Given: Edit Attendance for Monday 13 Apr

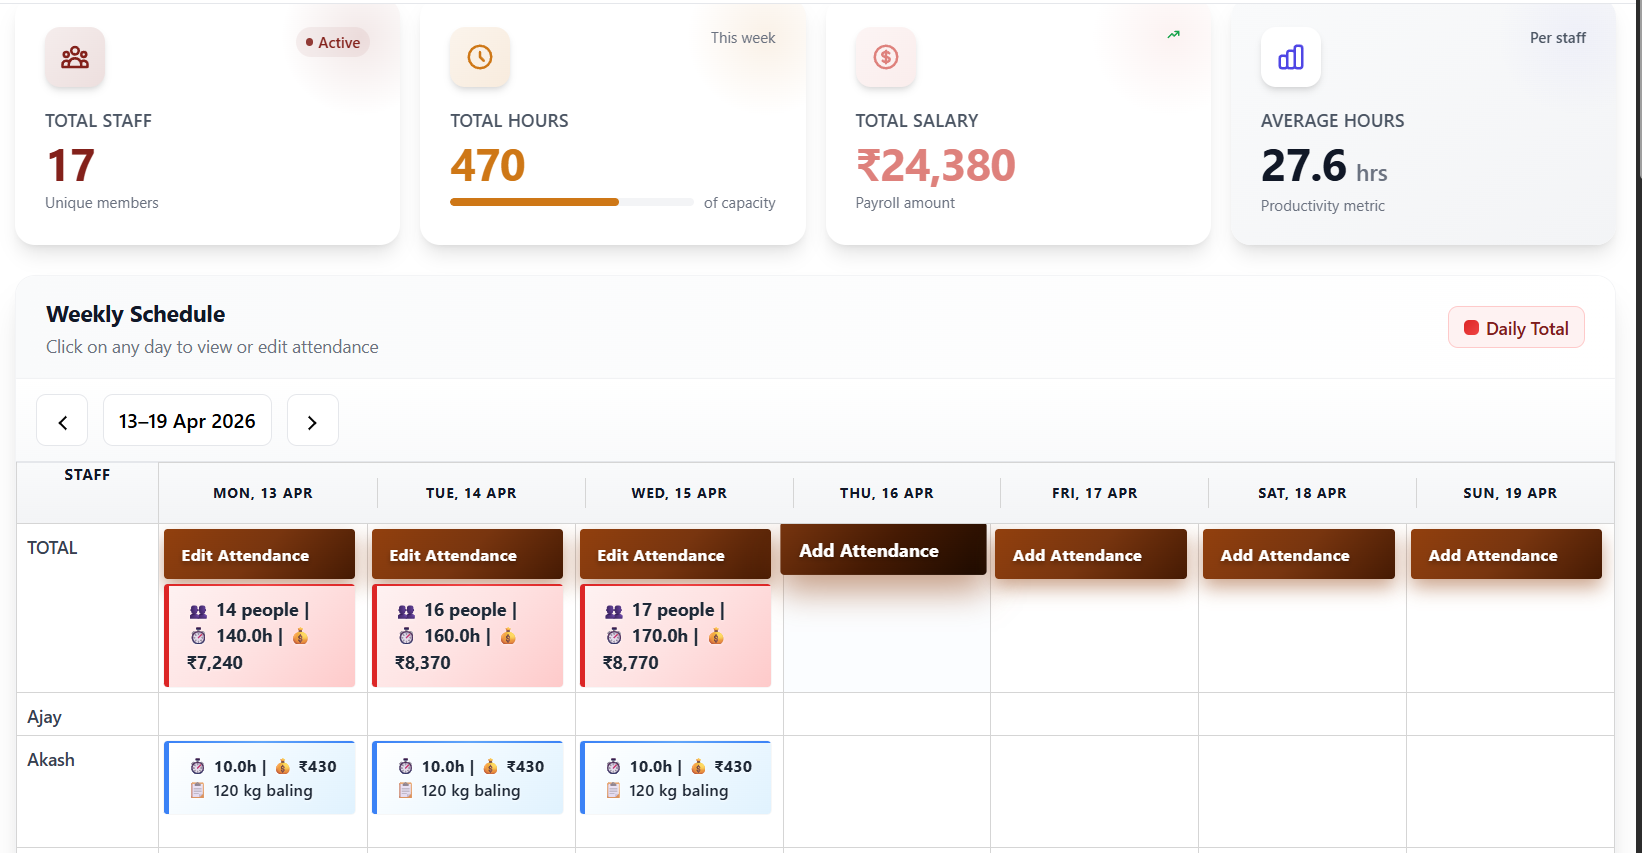Looking at the screenshot, I should (260, 555).
